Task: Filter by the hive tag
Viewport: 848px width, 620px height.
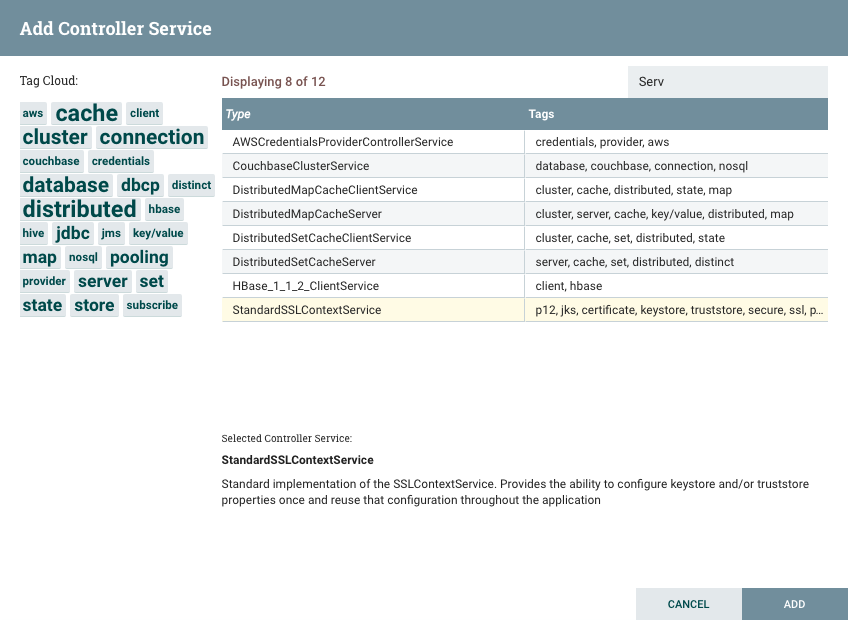Action: tap(34, 233)
